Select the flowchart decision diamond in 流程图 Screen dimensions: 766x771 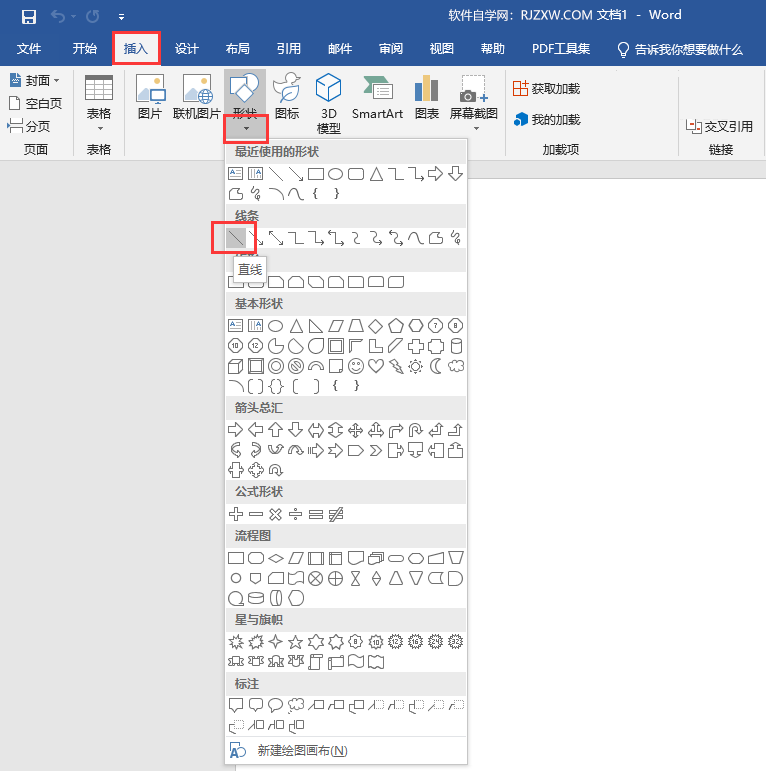[x=276, y=559]
